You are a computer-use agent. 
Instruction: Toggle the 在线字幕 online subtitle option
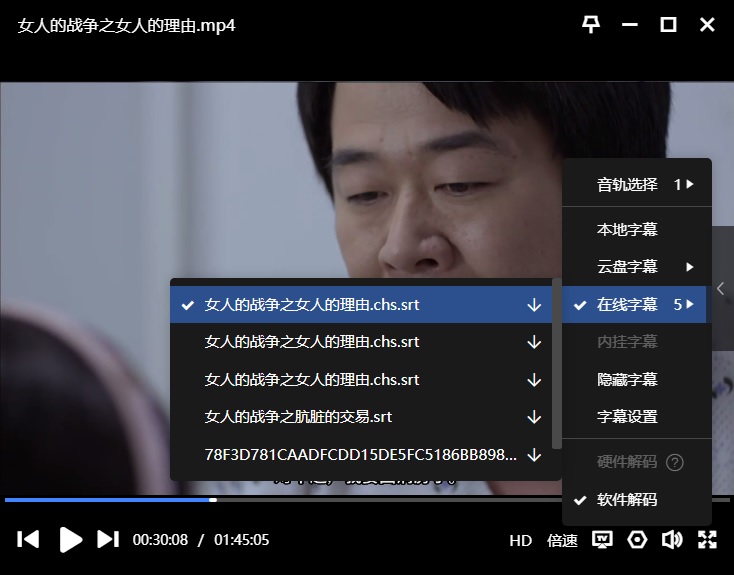(x=627, y=305)
